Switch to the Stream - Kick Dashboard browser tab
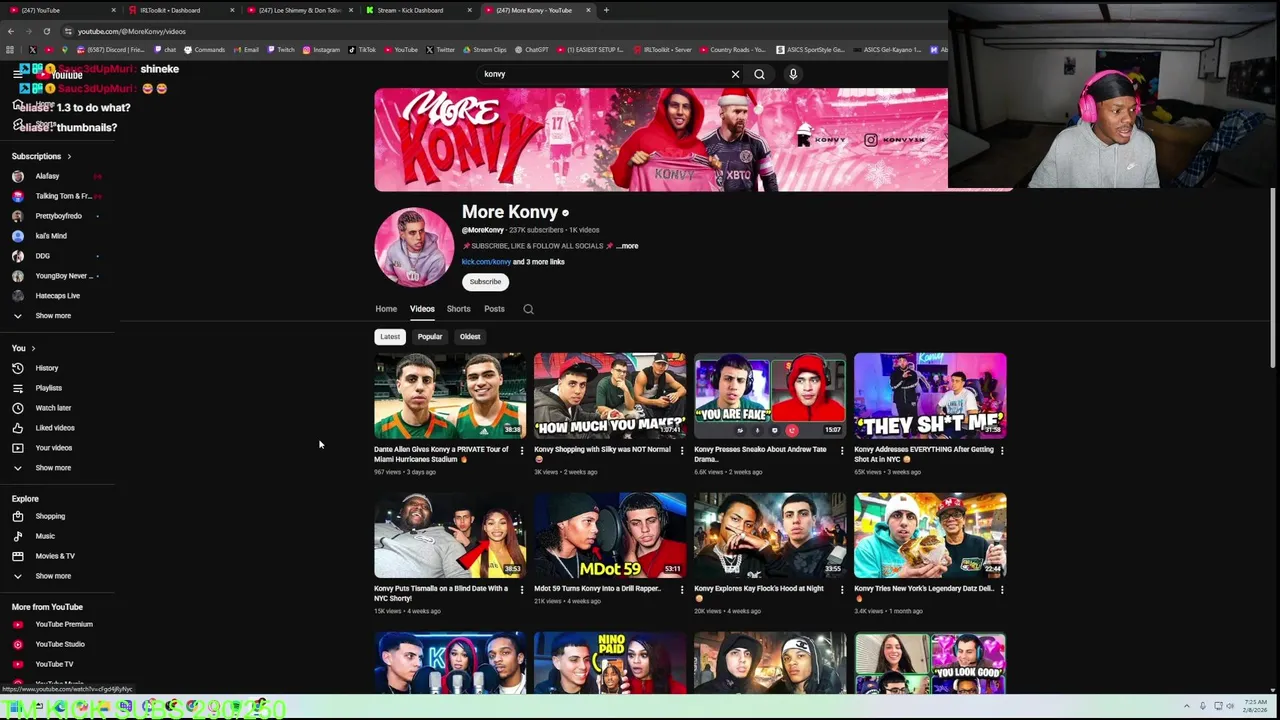This screenshot has width=1280, height=720. tap(417, 10)
